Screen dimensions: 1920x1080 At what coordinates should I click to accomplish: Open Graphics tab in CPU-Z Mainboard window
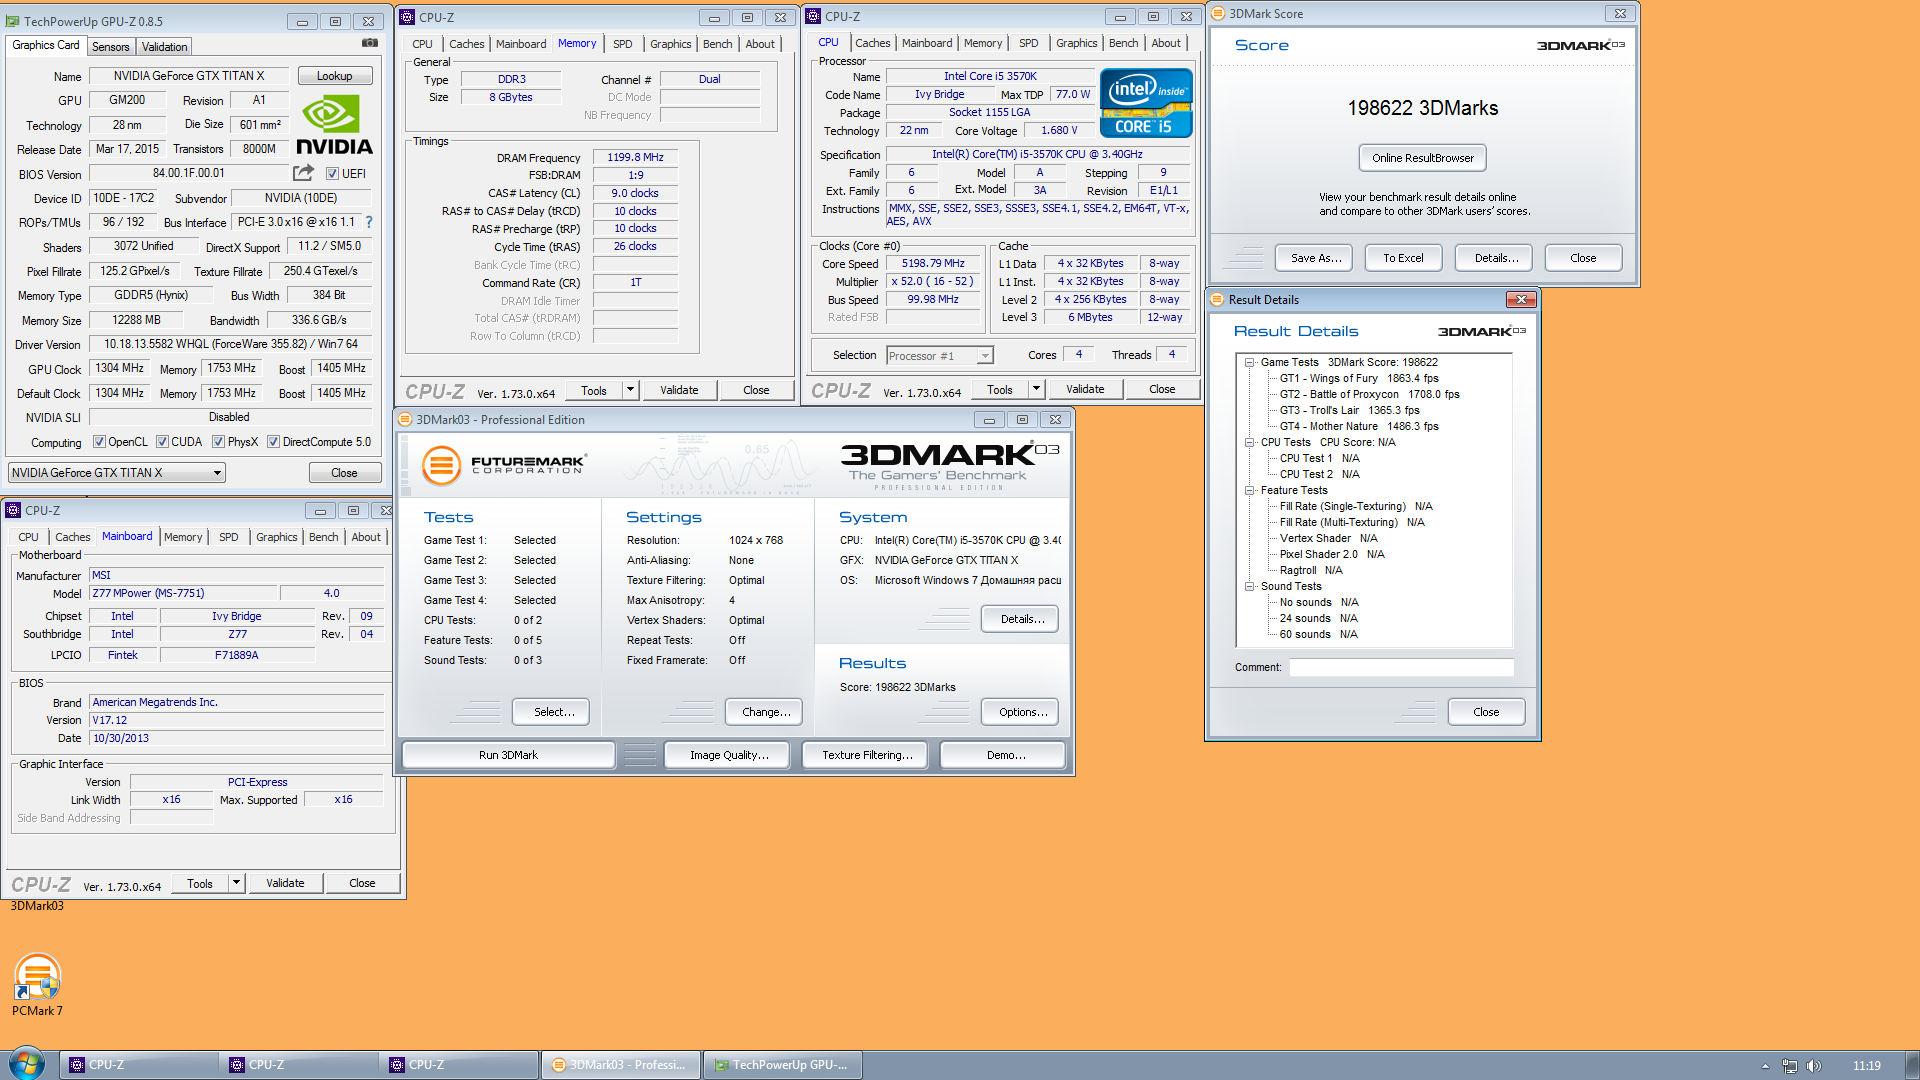(277, 537)
